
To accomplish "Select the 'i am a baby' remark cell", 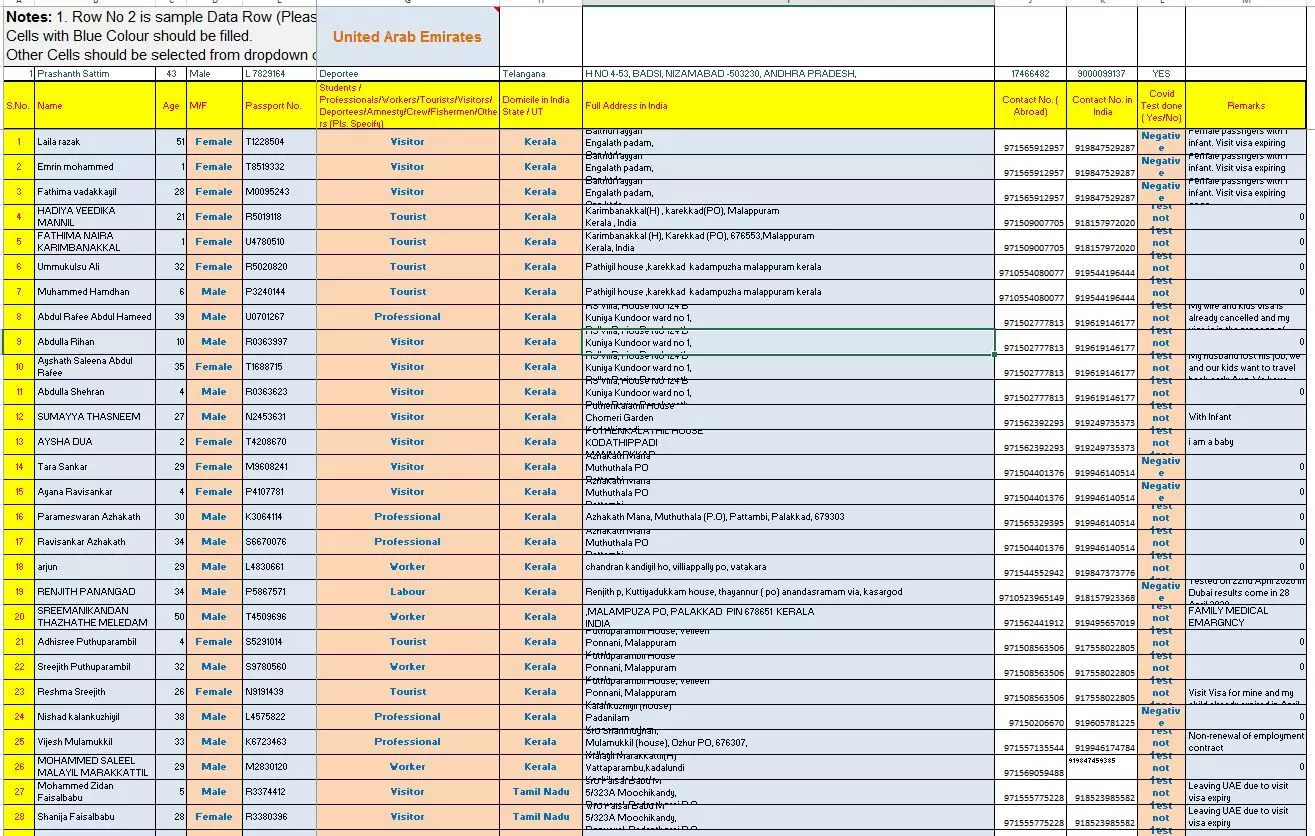I will [x=1245, y=442].
